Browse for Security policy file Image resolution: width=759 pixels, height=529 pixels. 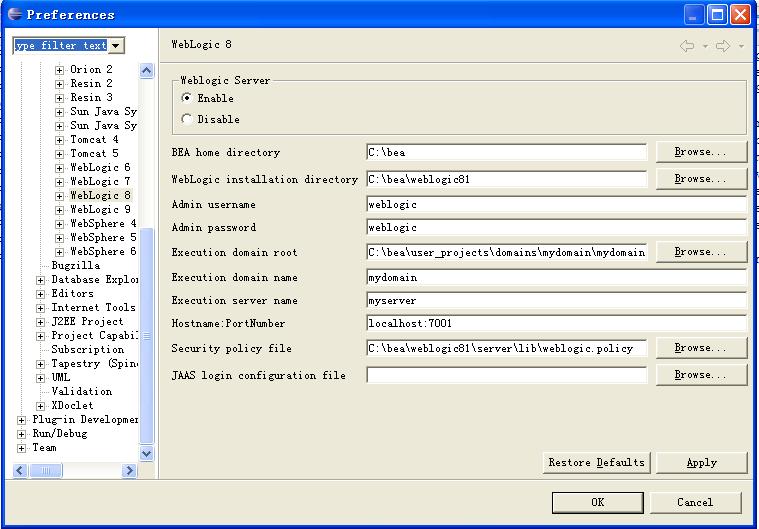(701, 348)
